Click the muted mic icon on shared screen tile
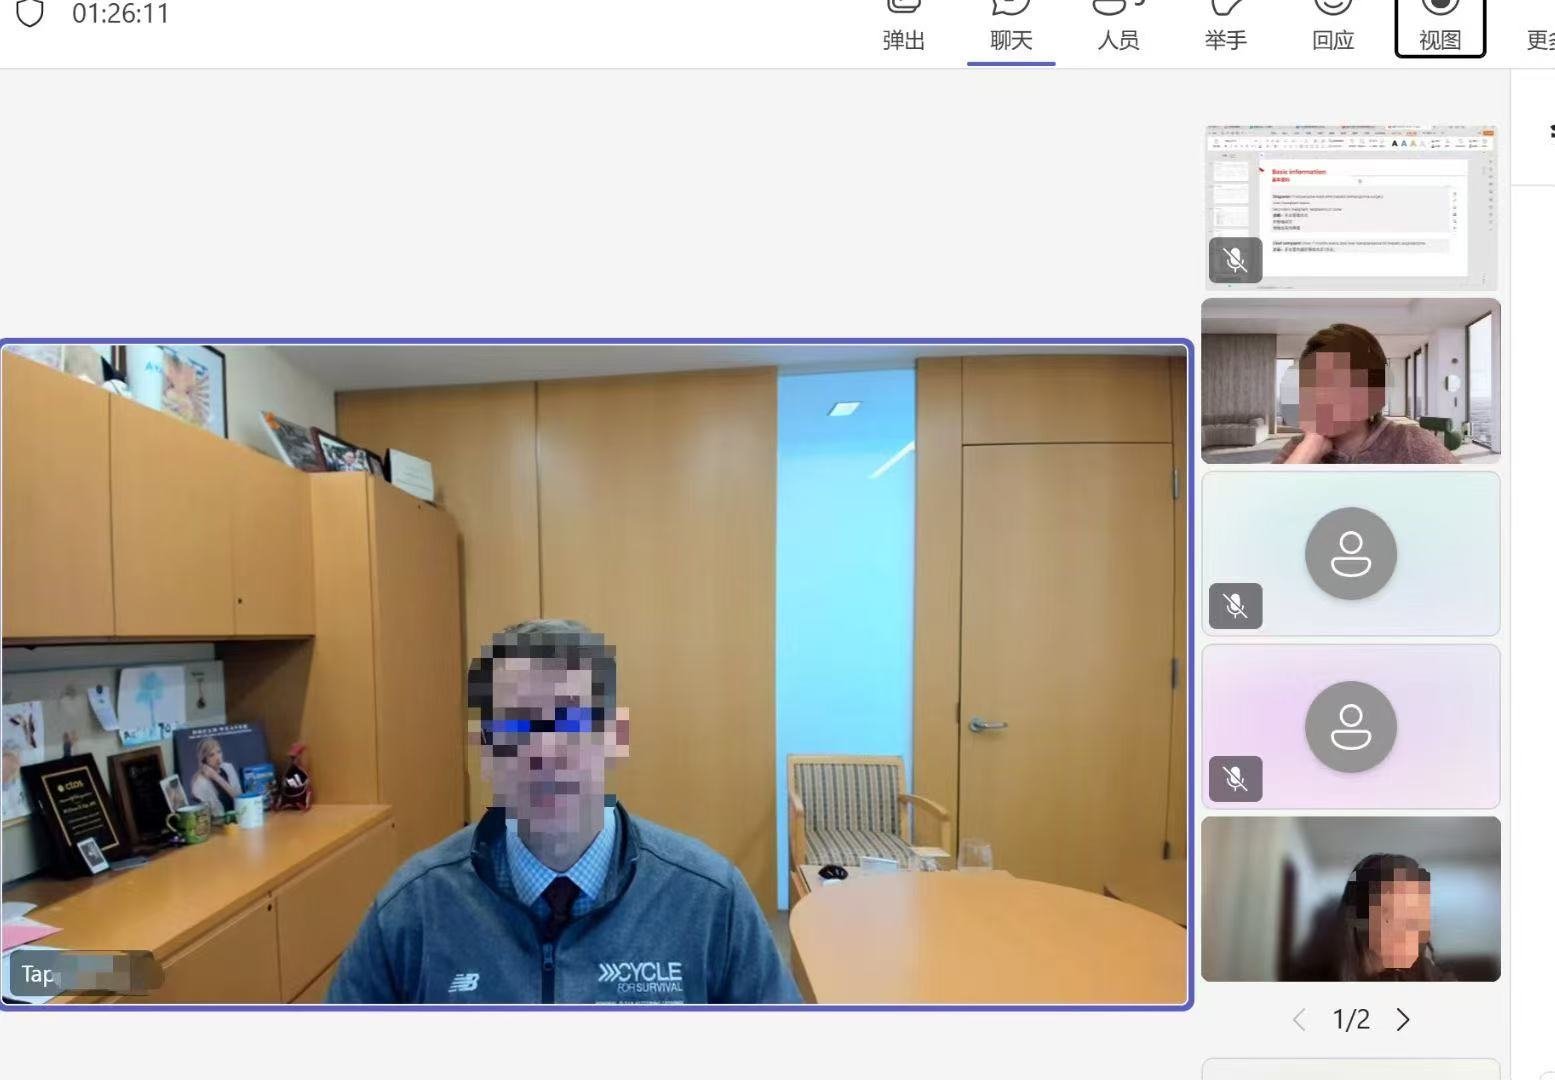The width and height of the screenshot is (1555, 1080). pyautogui.click(x=1235, y=261)
